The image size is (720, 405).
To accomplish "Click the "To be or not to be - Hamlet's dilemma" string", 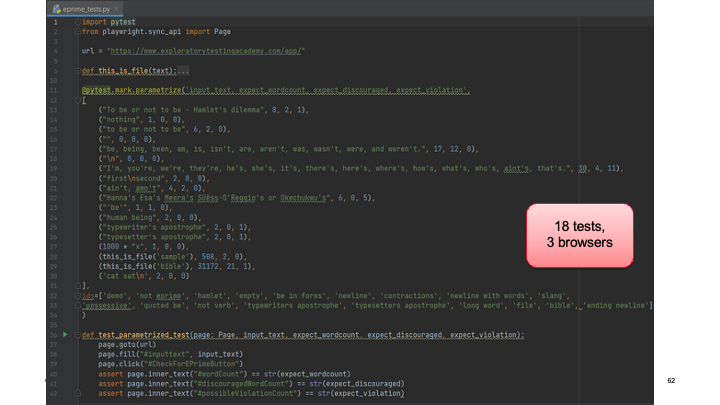I will point(183,110).
